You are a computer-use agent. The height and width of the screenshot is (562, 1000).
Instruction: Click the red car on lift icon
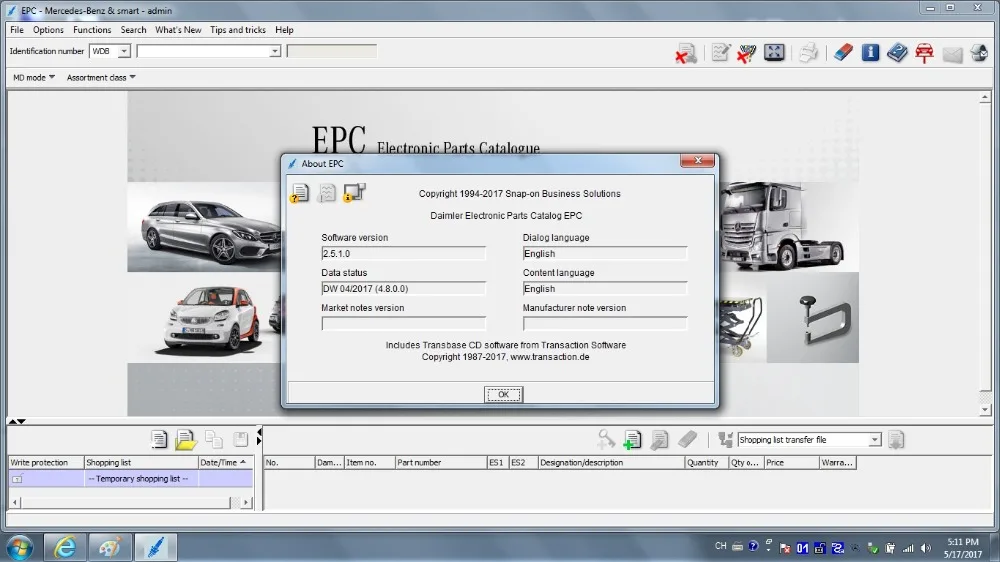924,52
